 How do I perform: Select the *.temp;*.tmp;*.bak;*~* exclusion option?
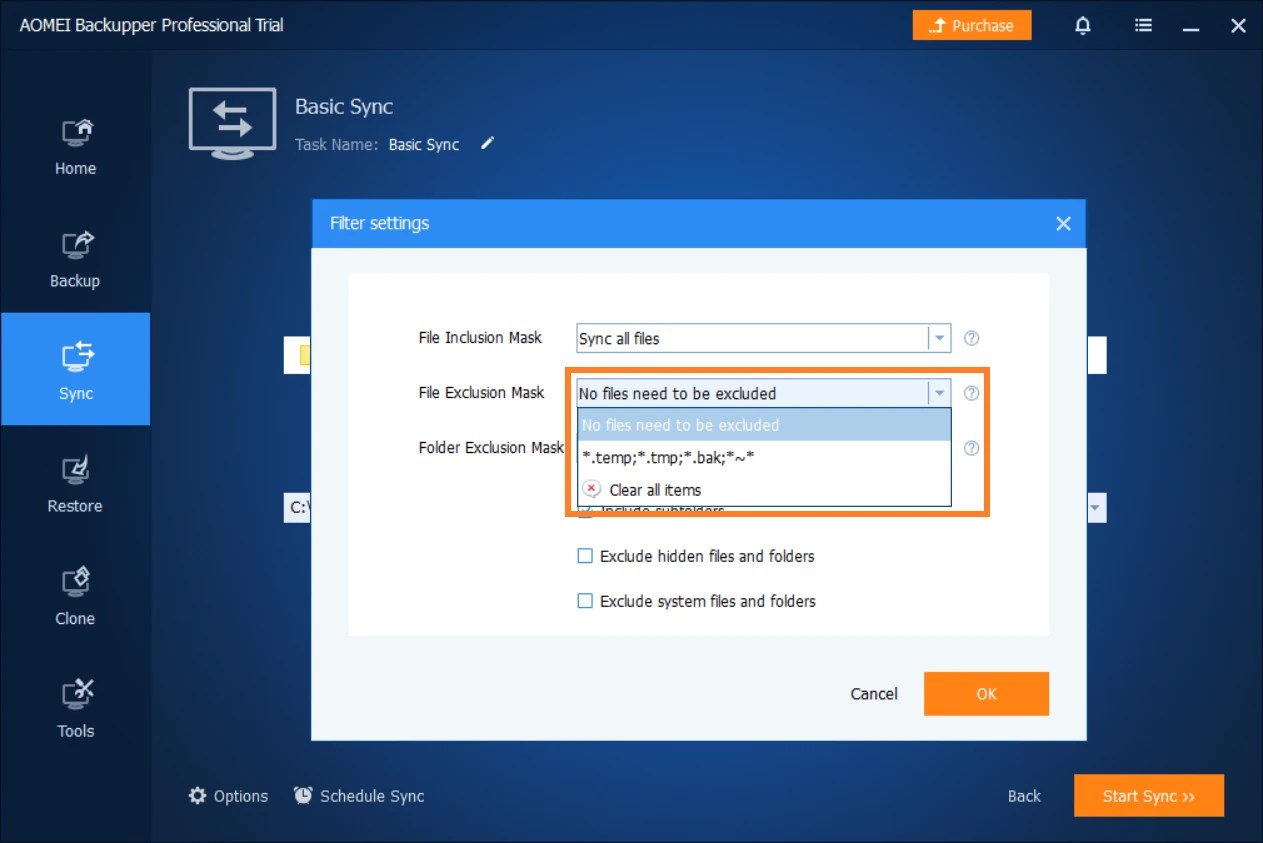(764, 457)
